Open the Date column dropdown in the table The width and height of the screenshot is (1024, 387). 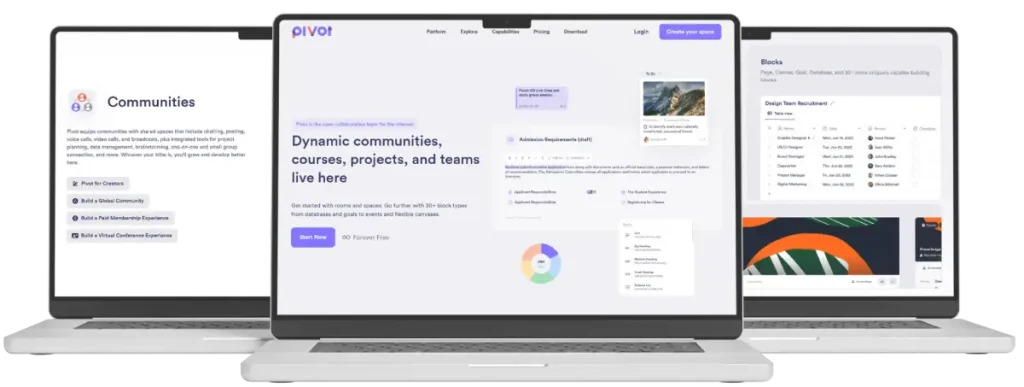point(859,129)
